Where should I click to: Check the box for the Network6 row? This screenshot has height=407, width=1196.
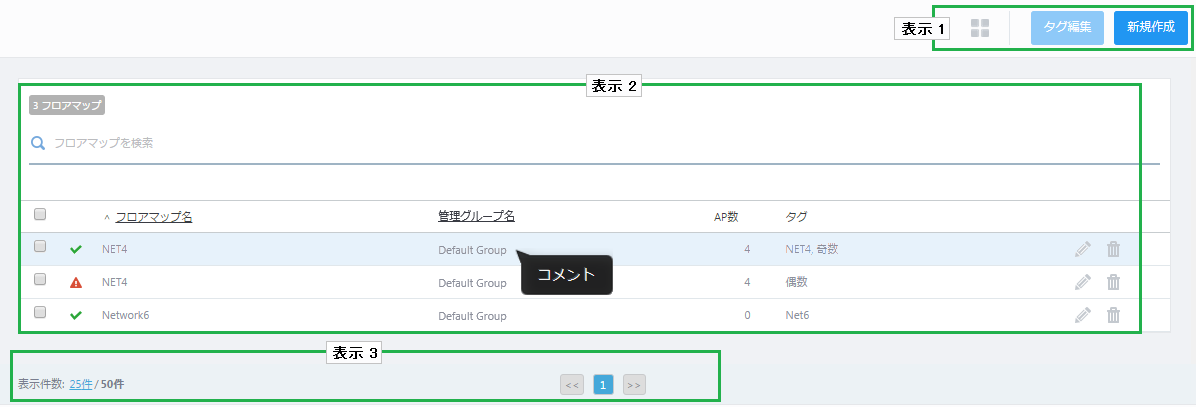pyautogui.click(x=40, y=312)
